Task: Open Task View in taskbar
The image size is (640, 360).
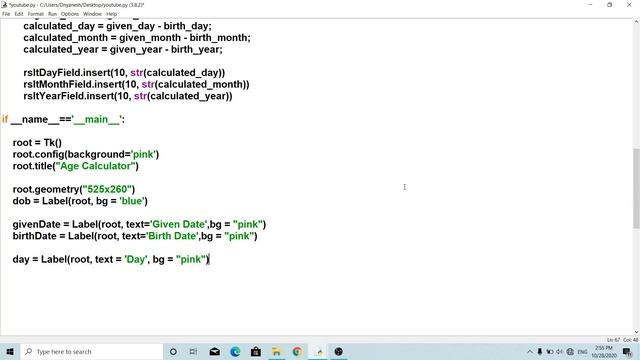Action: tap(193, 351)
